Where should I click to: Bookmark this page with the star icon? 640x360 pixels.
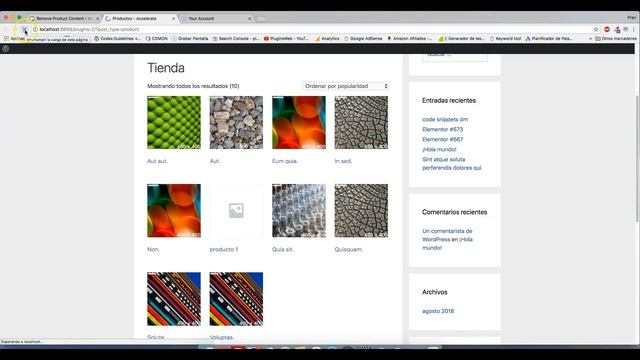pos(596,29)
